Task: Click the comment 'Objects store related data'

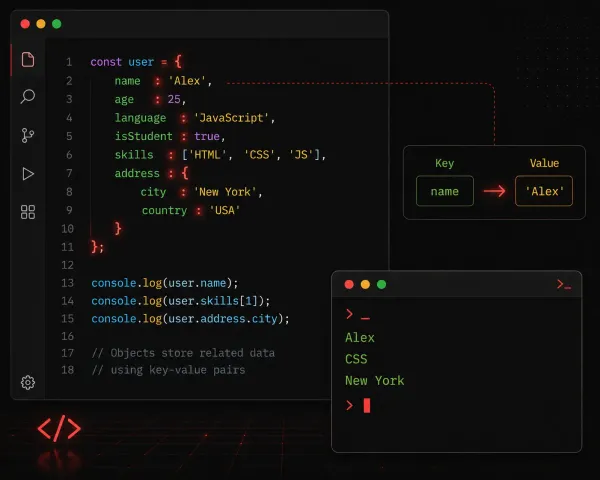Action: [x=192, y=353]
